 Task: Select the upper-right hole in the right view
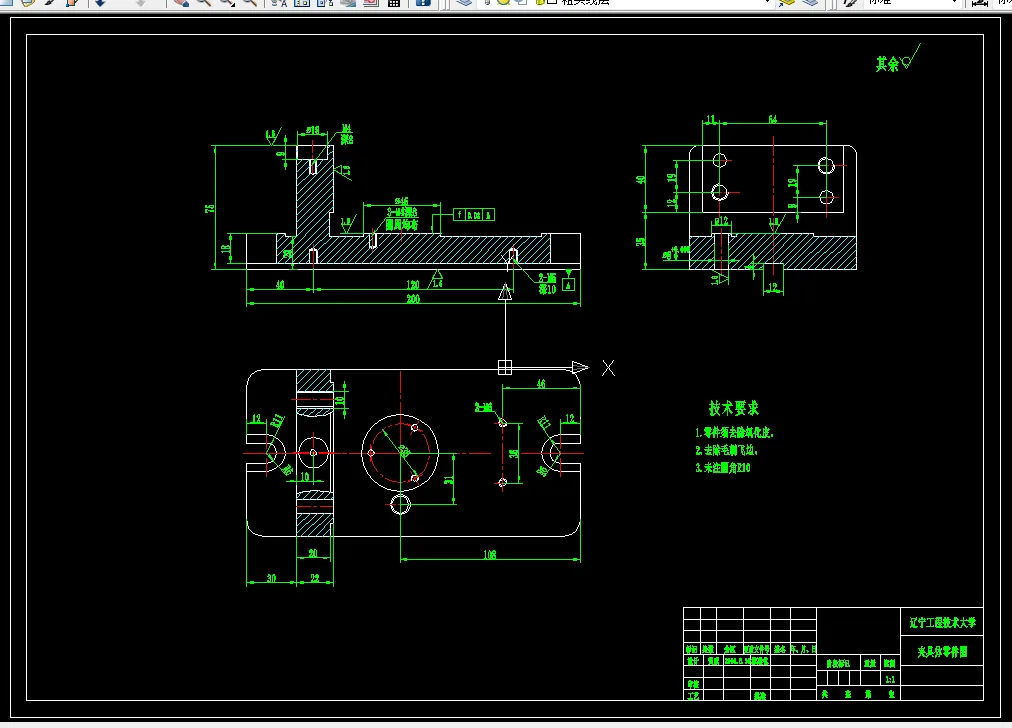point(826,166)
